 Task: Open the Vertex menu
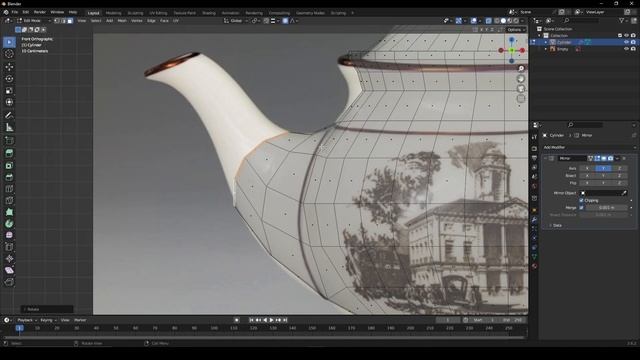[x=137, y=20]
